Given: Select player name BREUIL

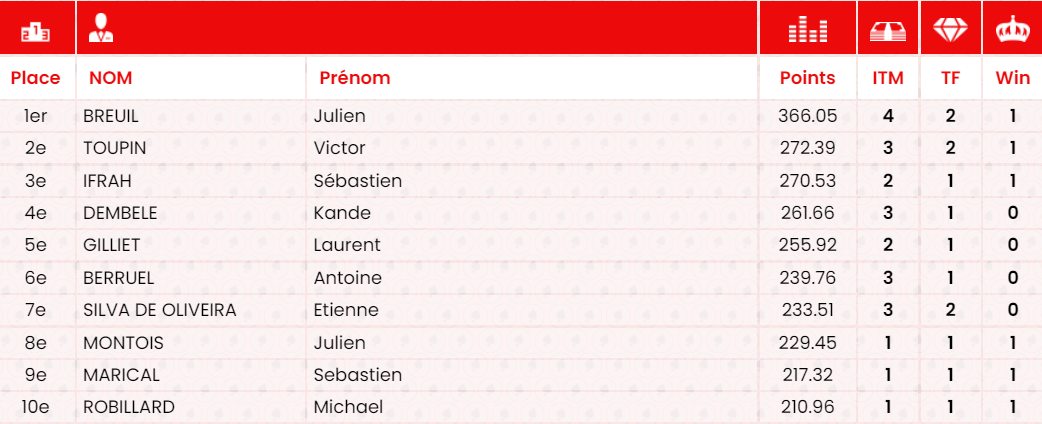Looking at the screenshot, I should pyautogui.click(x=114, y=116).
